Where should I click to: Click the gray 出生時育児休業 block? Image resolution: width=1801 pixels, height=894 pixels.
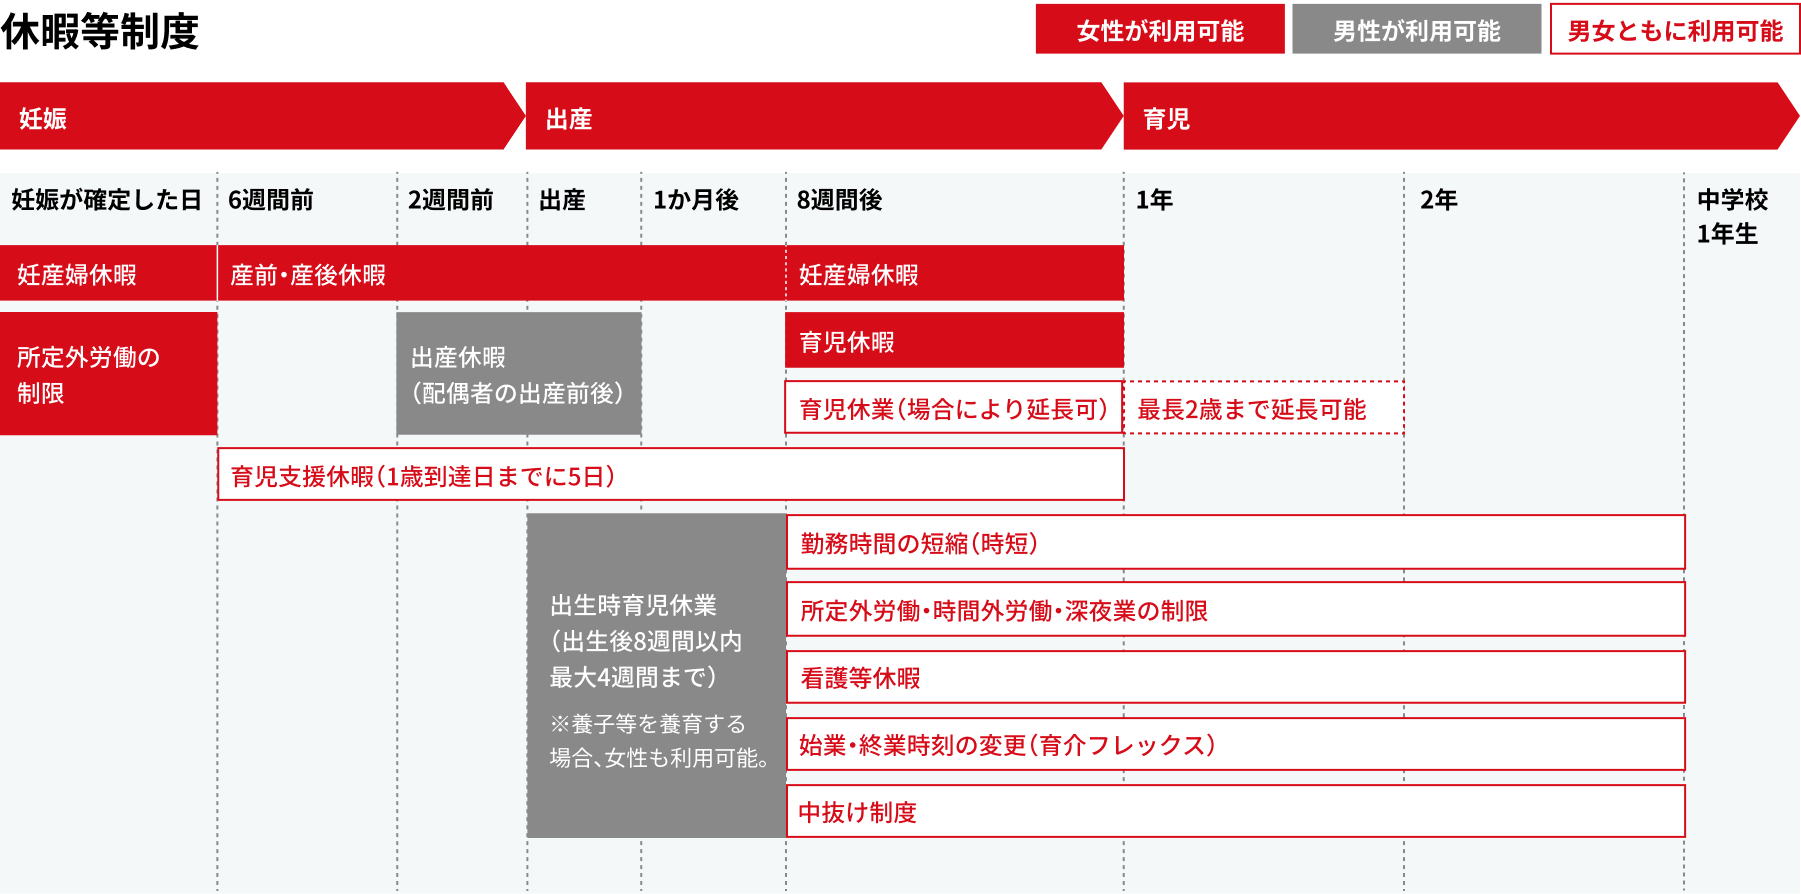[656, 675]
